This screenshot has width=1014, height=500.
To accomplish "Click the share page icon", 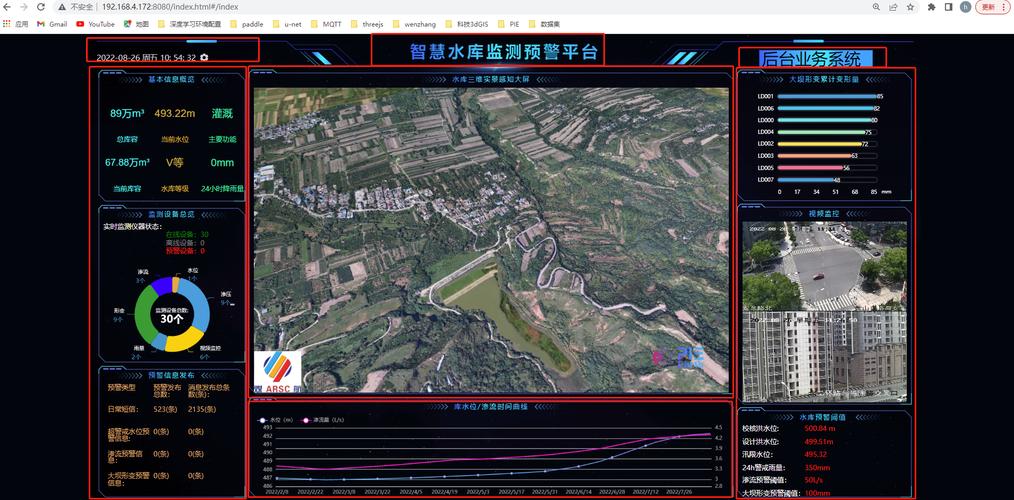I will [x=893, y=6].
